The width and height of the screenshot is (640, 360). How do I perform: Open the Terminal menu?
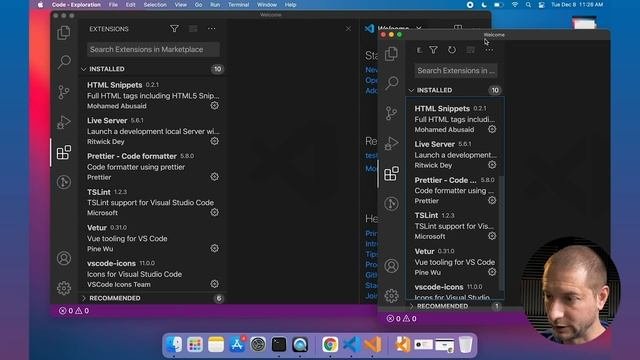[x=238, y=4]
